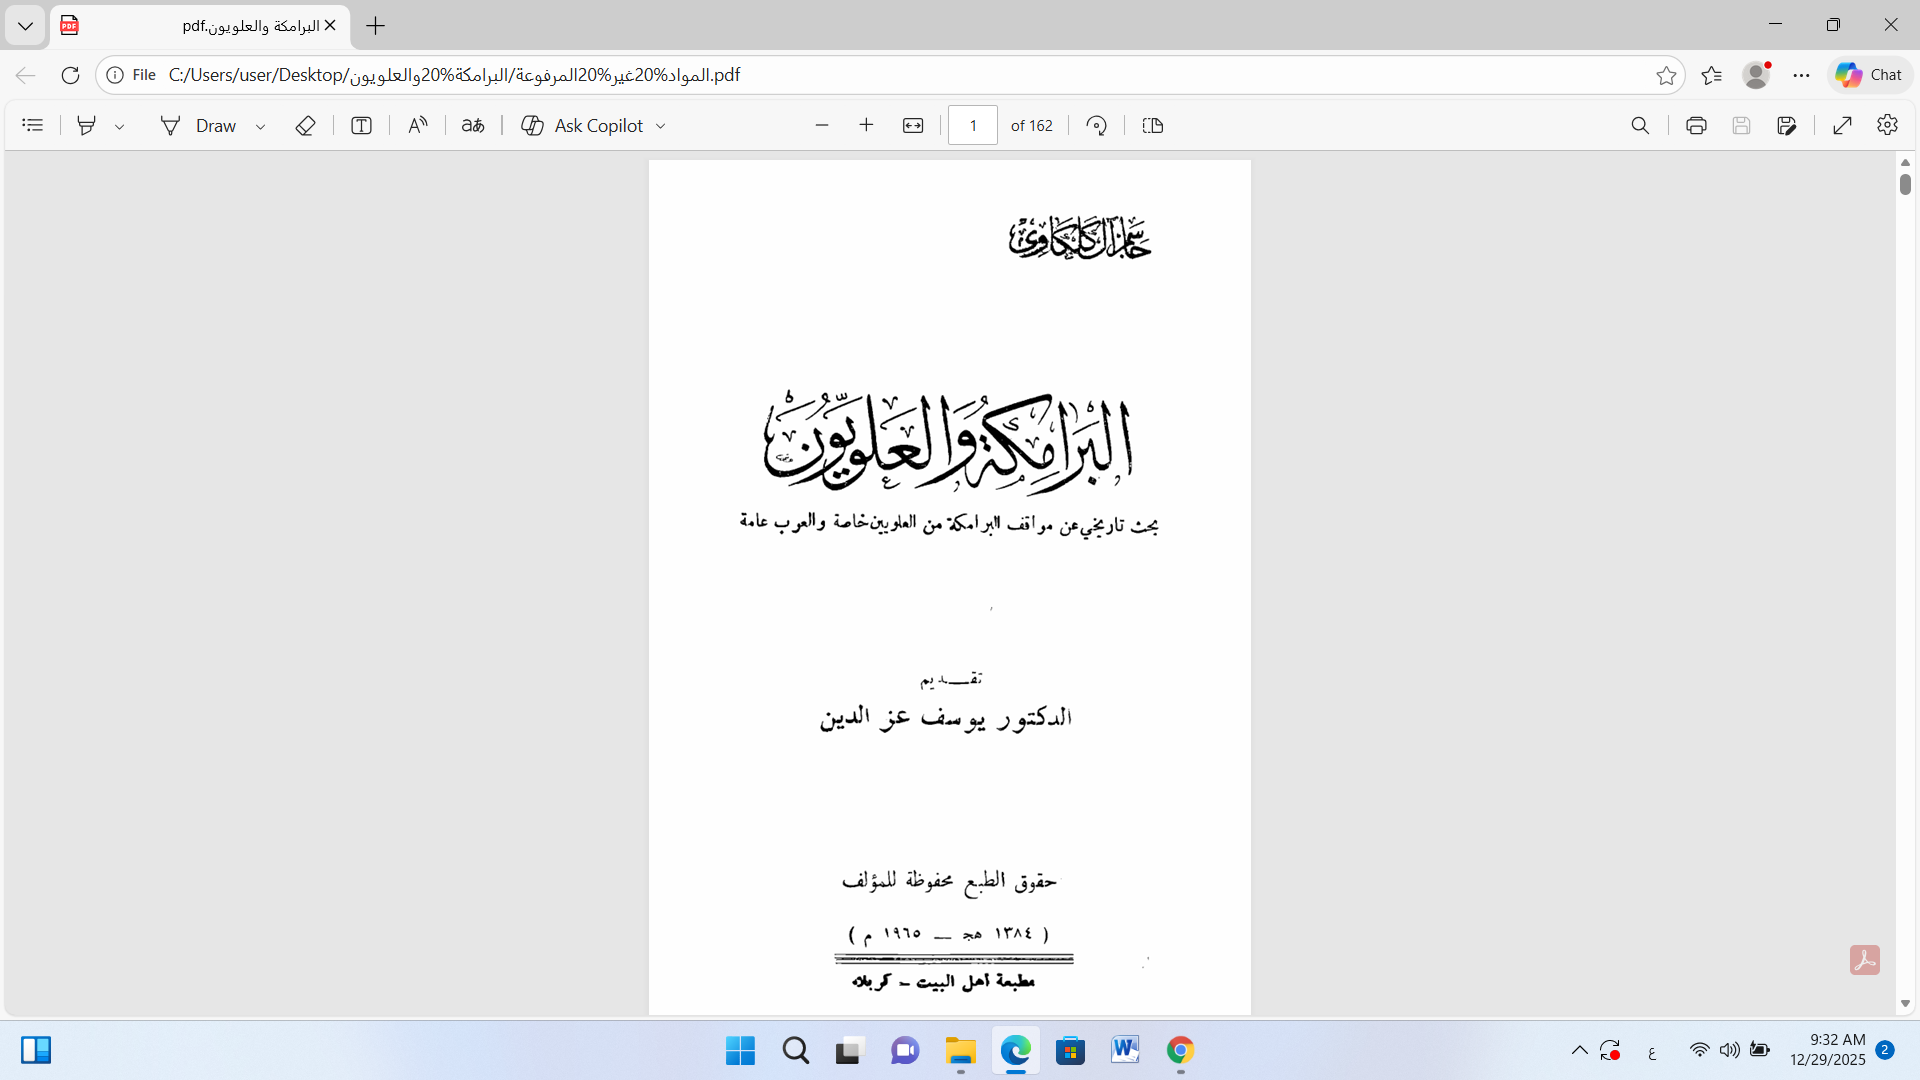1920x1080 pixels.
Task: Open Microsoft Word from the taskbar
Action: 1125,1051
